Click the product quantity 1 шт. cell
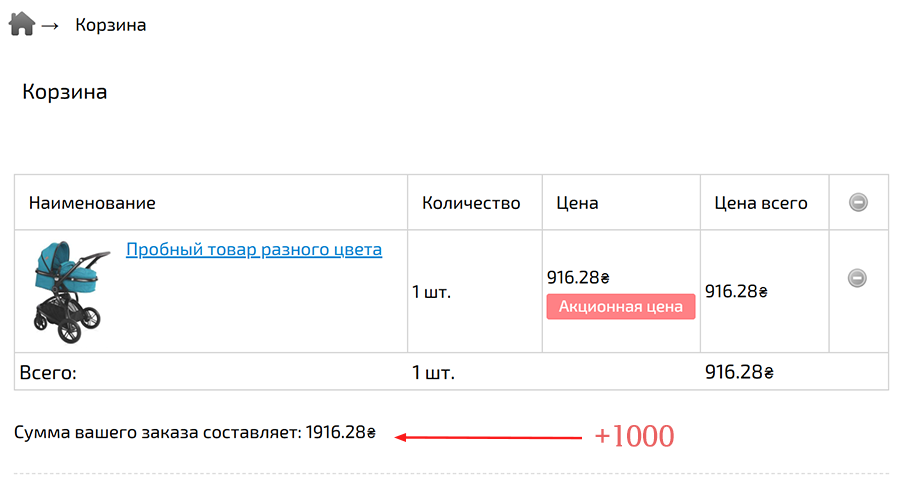The image size is (900, 485). (432, 292)
